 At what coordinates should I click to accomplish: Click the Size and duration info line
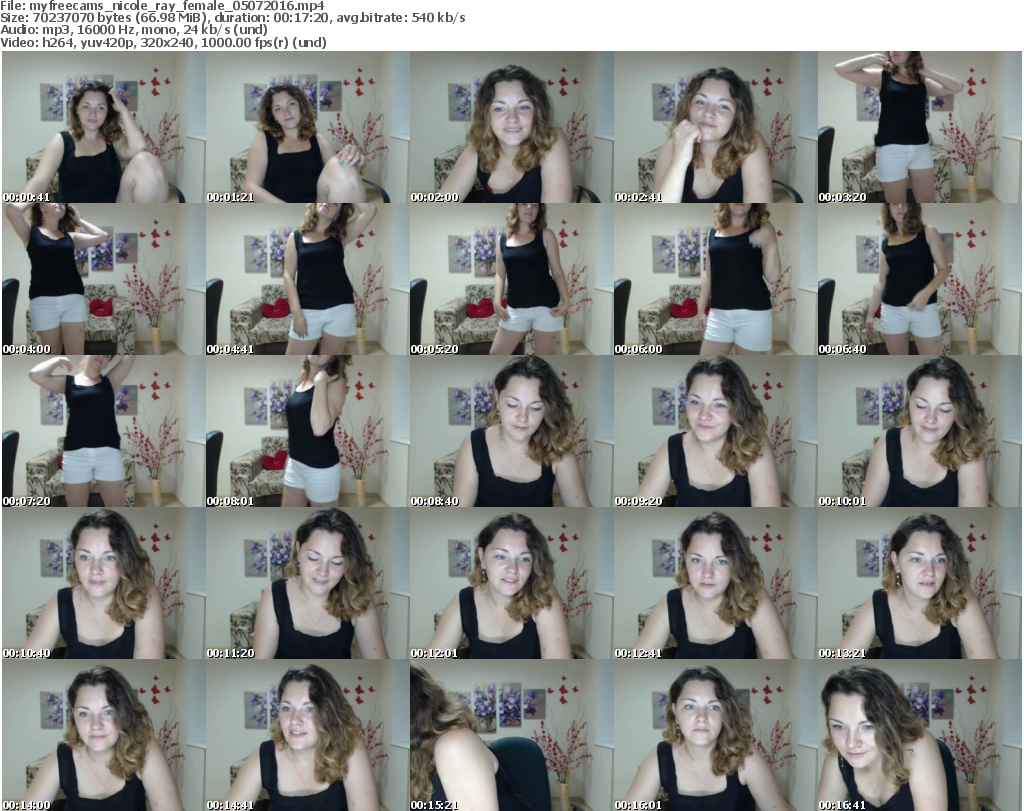(x=232, y=18)
